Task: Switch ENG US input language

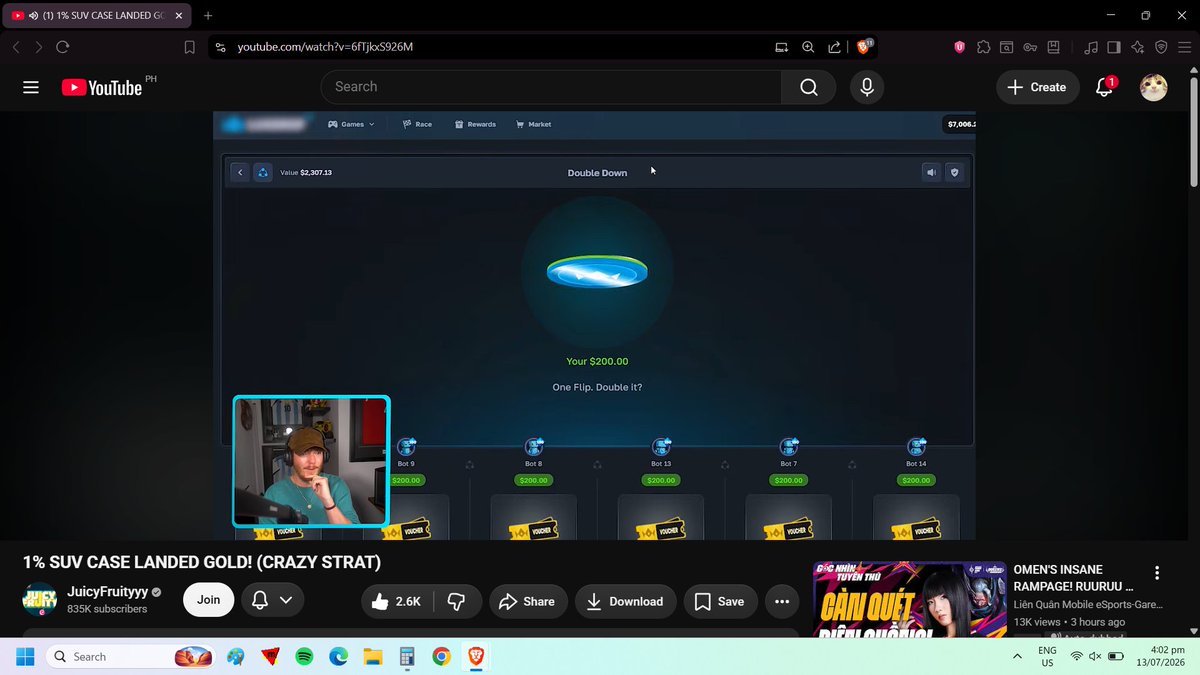Action: [1047, 656]
